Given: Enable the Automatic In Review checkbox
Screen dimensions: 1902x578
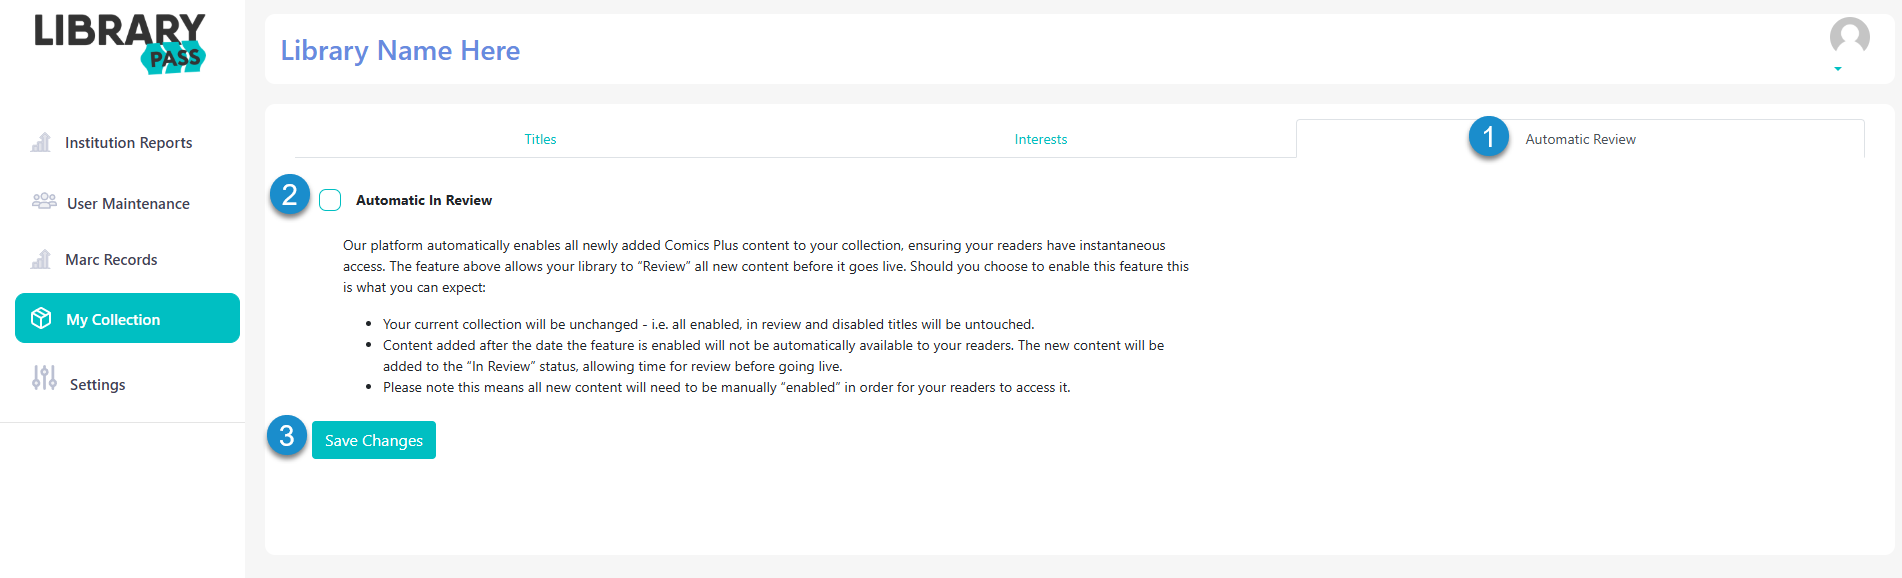Looking at the screenshot, I should (330, 200).
